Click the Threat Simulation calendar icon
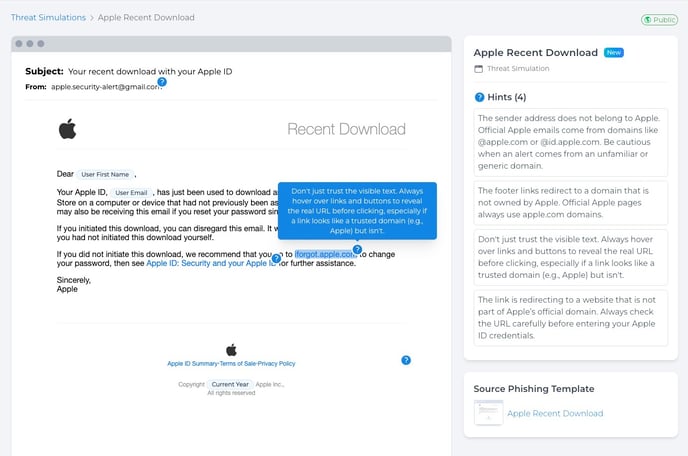 pos(479,69)
